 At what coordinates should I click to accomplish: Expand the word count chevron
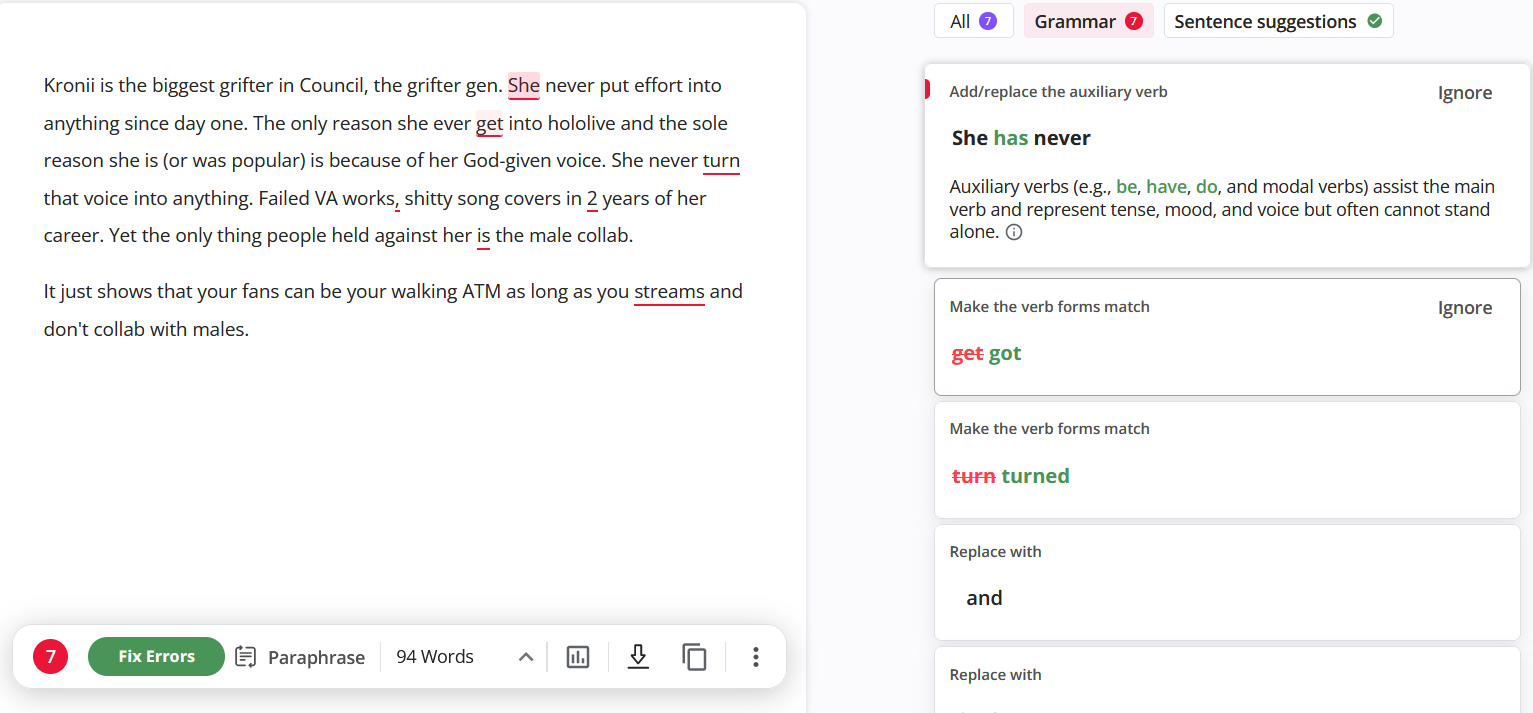pyautogui.click(x=526, y=657)
